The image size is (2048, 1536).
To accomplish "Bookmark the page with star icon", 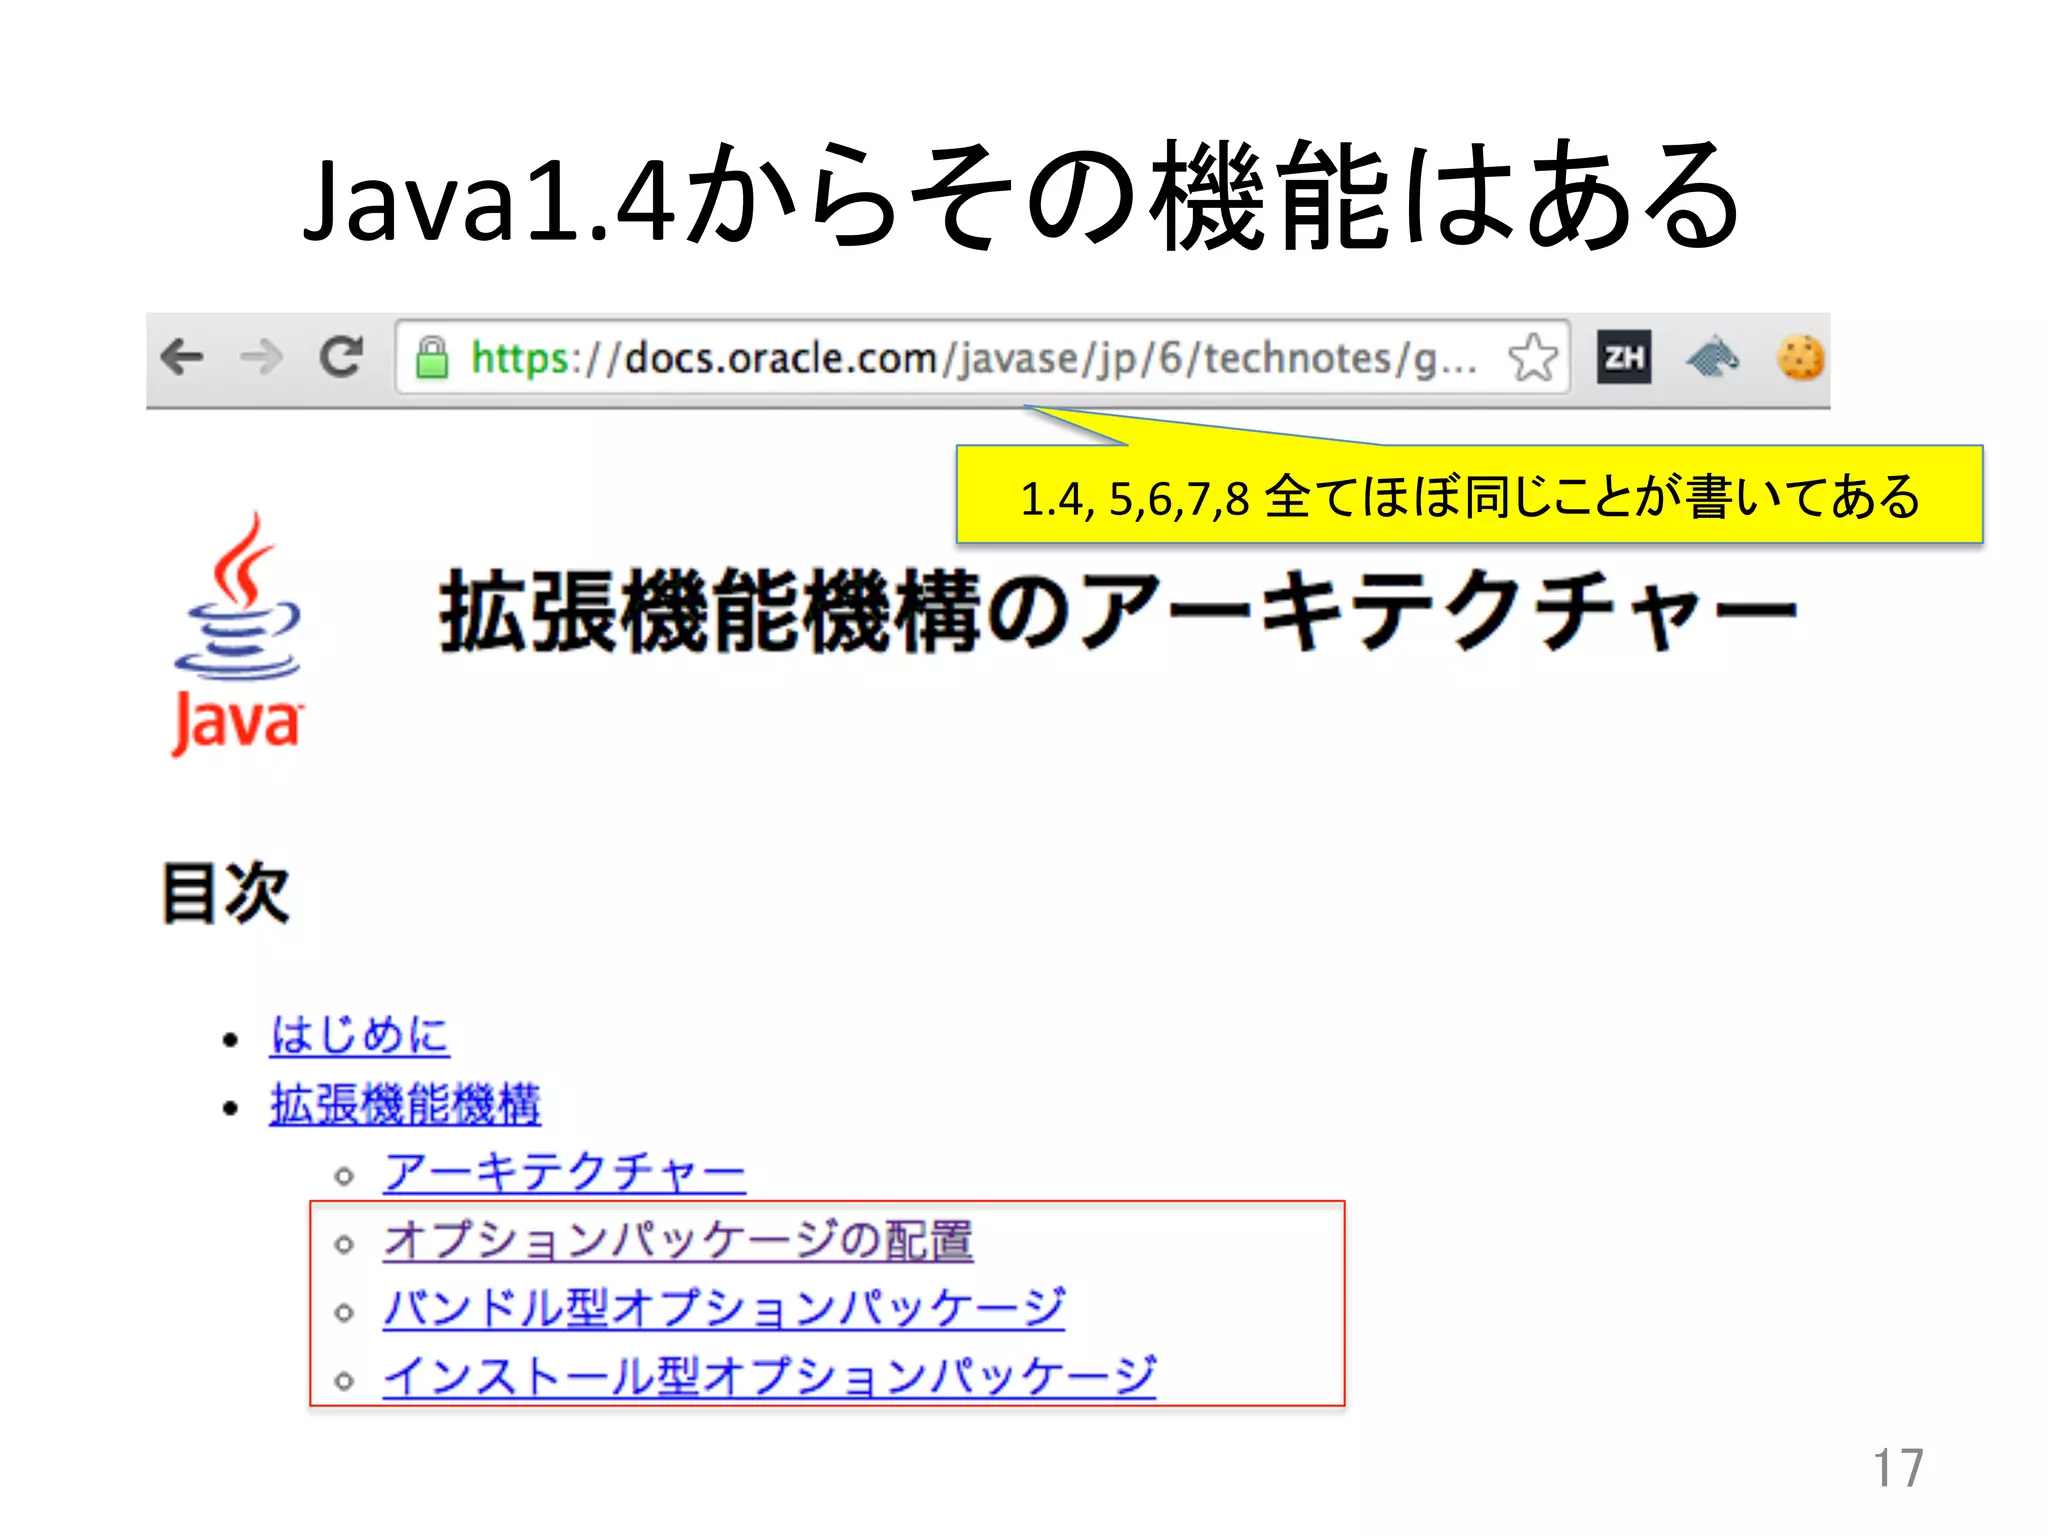I will point(1533,358).
